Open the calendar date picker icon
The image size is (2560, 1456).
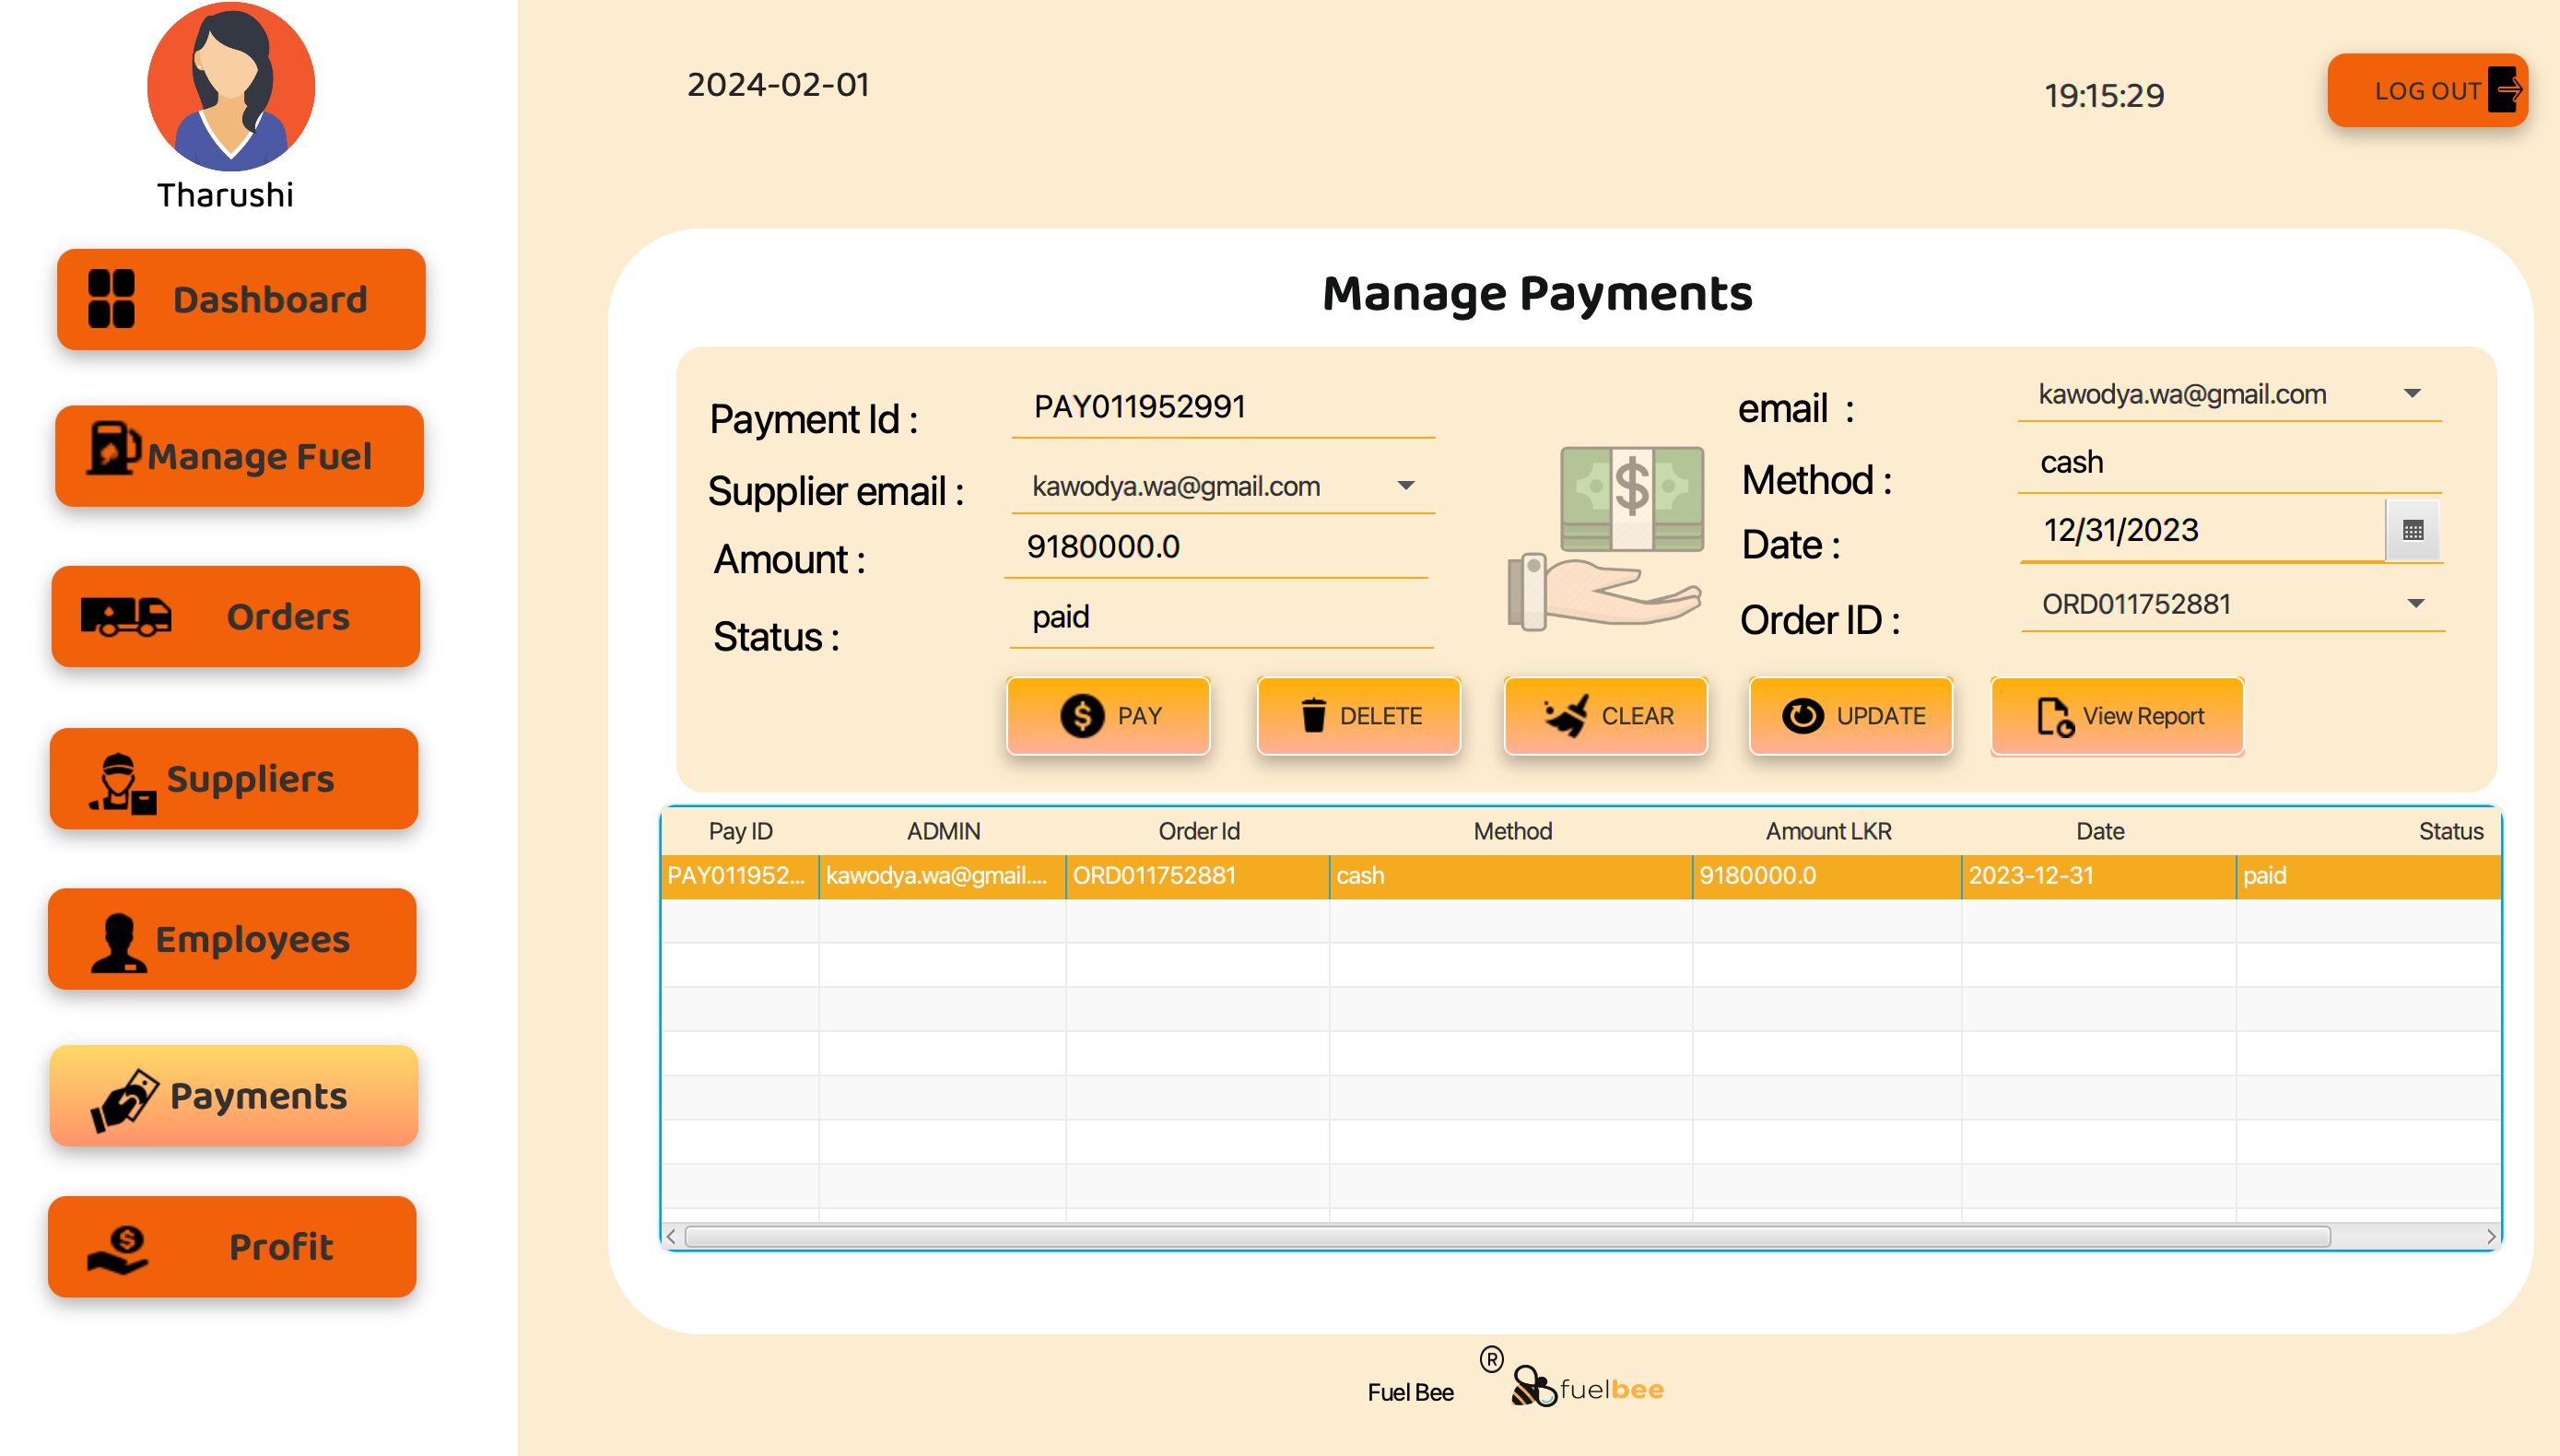tap(2413, 530)
